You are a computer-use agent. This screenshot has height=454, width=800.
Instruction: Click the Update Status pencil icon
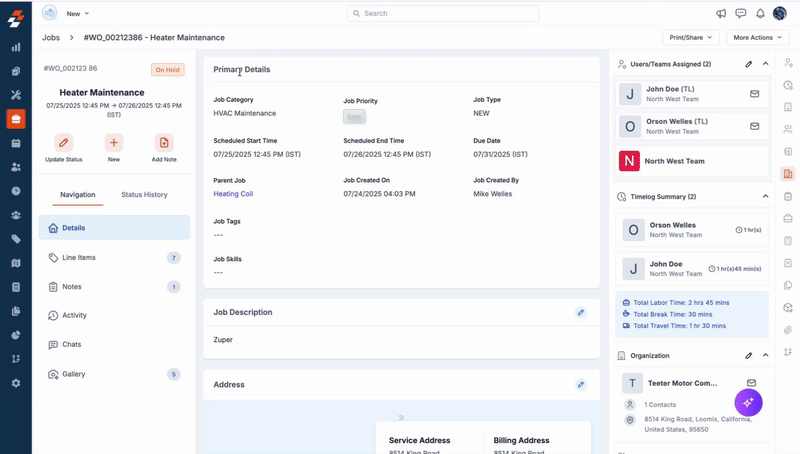point(64,143)
